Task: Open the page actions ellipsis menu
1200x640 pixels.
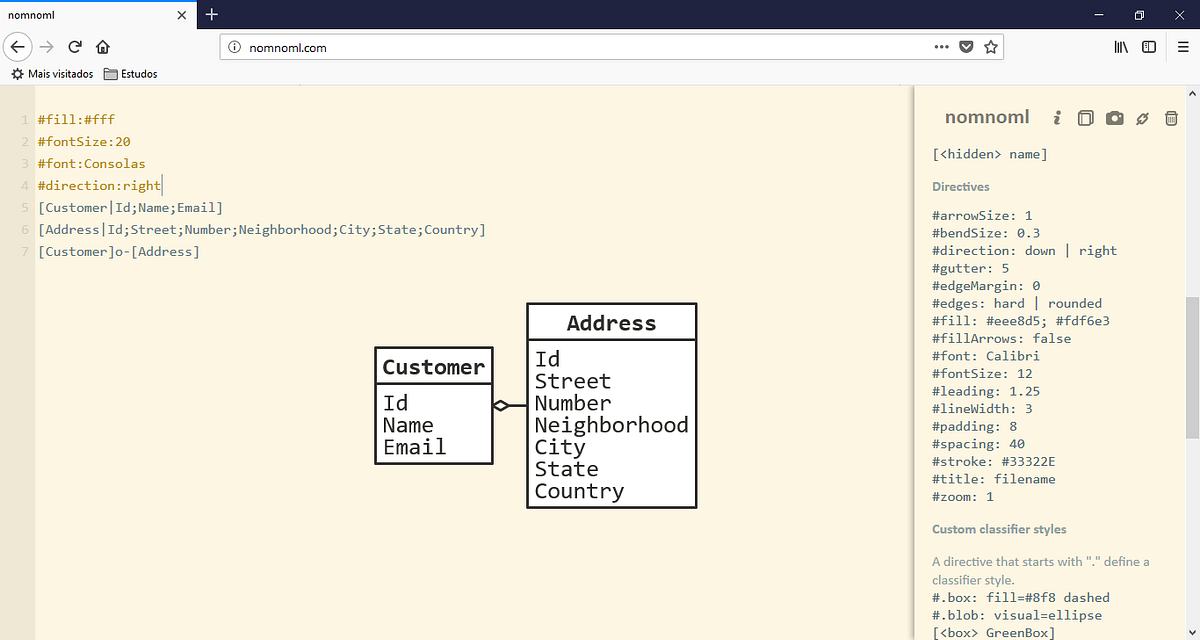Action: pyautogui.click(x=941, y=46)
